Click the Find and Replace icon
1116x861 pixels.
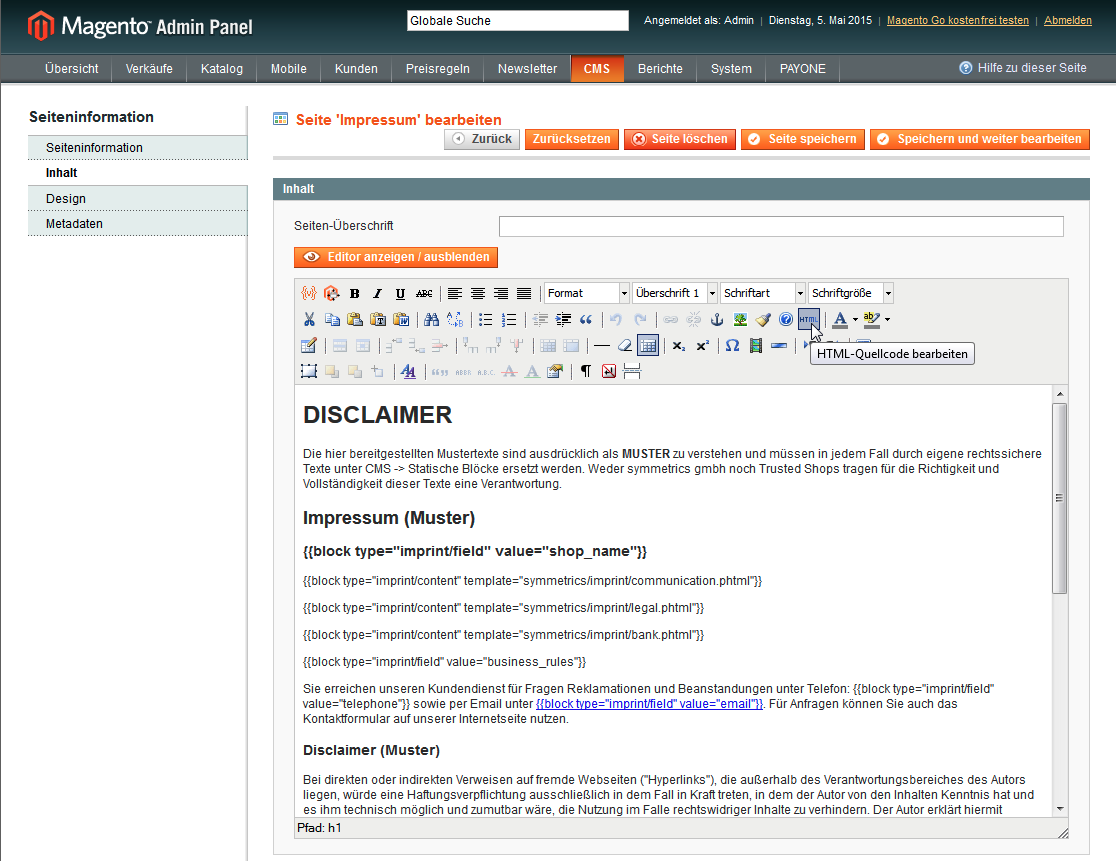(x=455, y=319)
